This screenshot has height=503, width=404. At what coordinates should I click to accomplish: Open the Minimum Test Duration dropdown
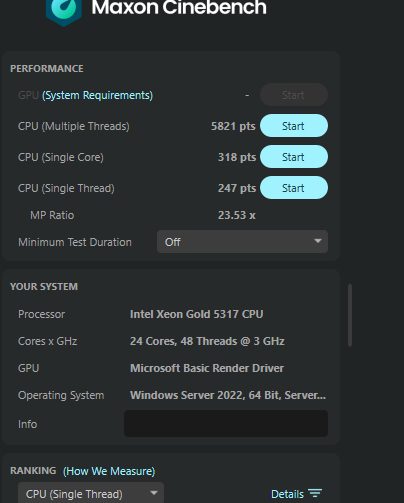click(x=242, y=242)
